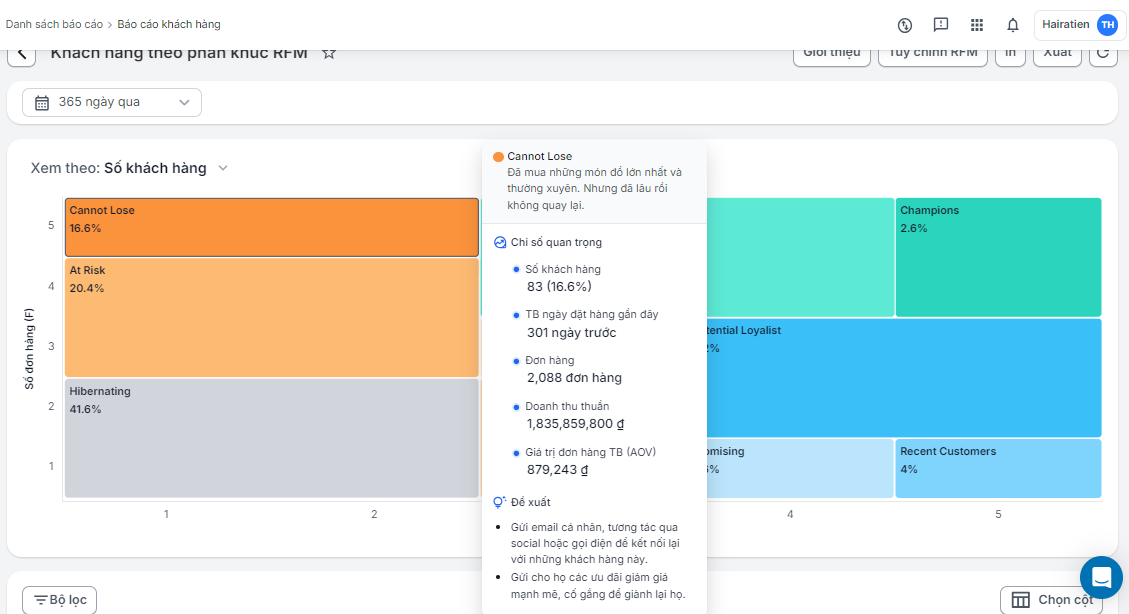Select the orange Cannot Lose segment
Screen dimensions: 1129x614
click(271, 228)
